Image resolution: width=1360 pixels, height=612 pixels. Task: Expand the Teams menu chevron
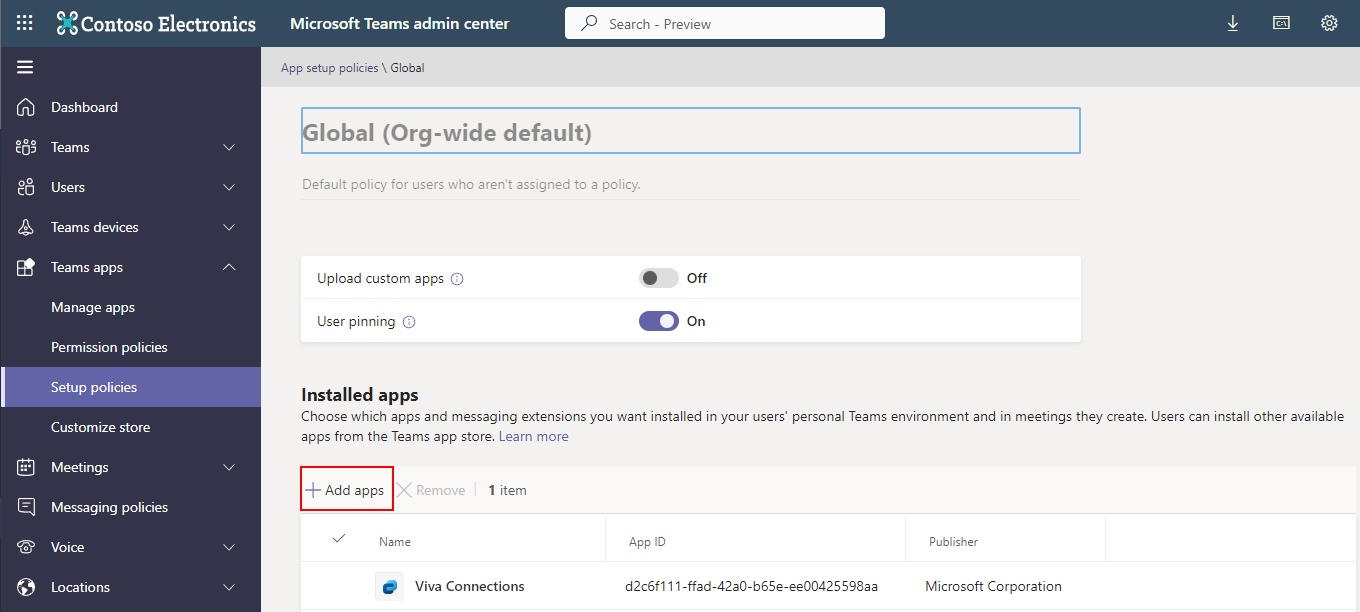[x=229, y=147]
